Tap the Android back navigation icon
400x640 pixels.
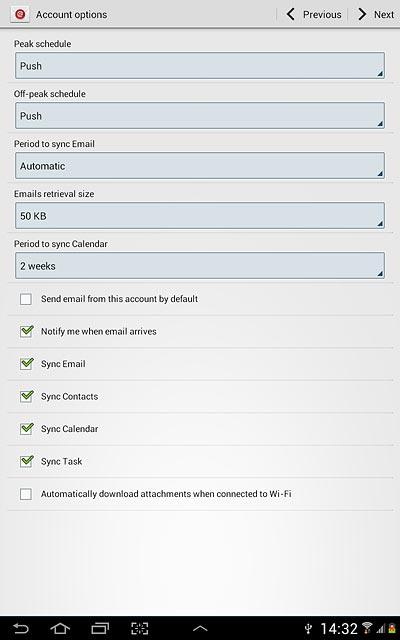[21, 628]
